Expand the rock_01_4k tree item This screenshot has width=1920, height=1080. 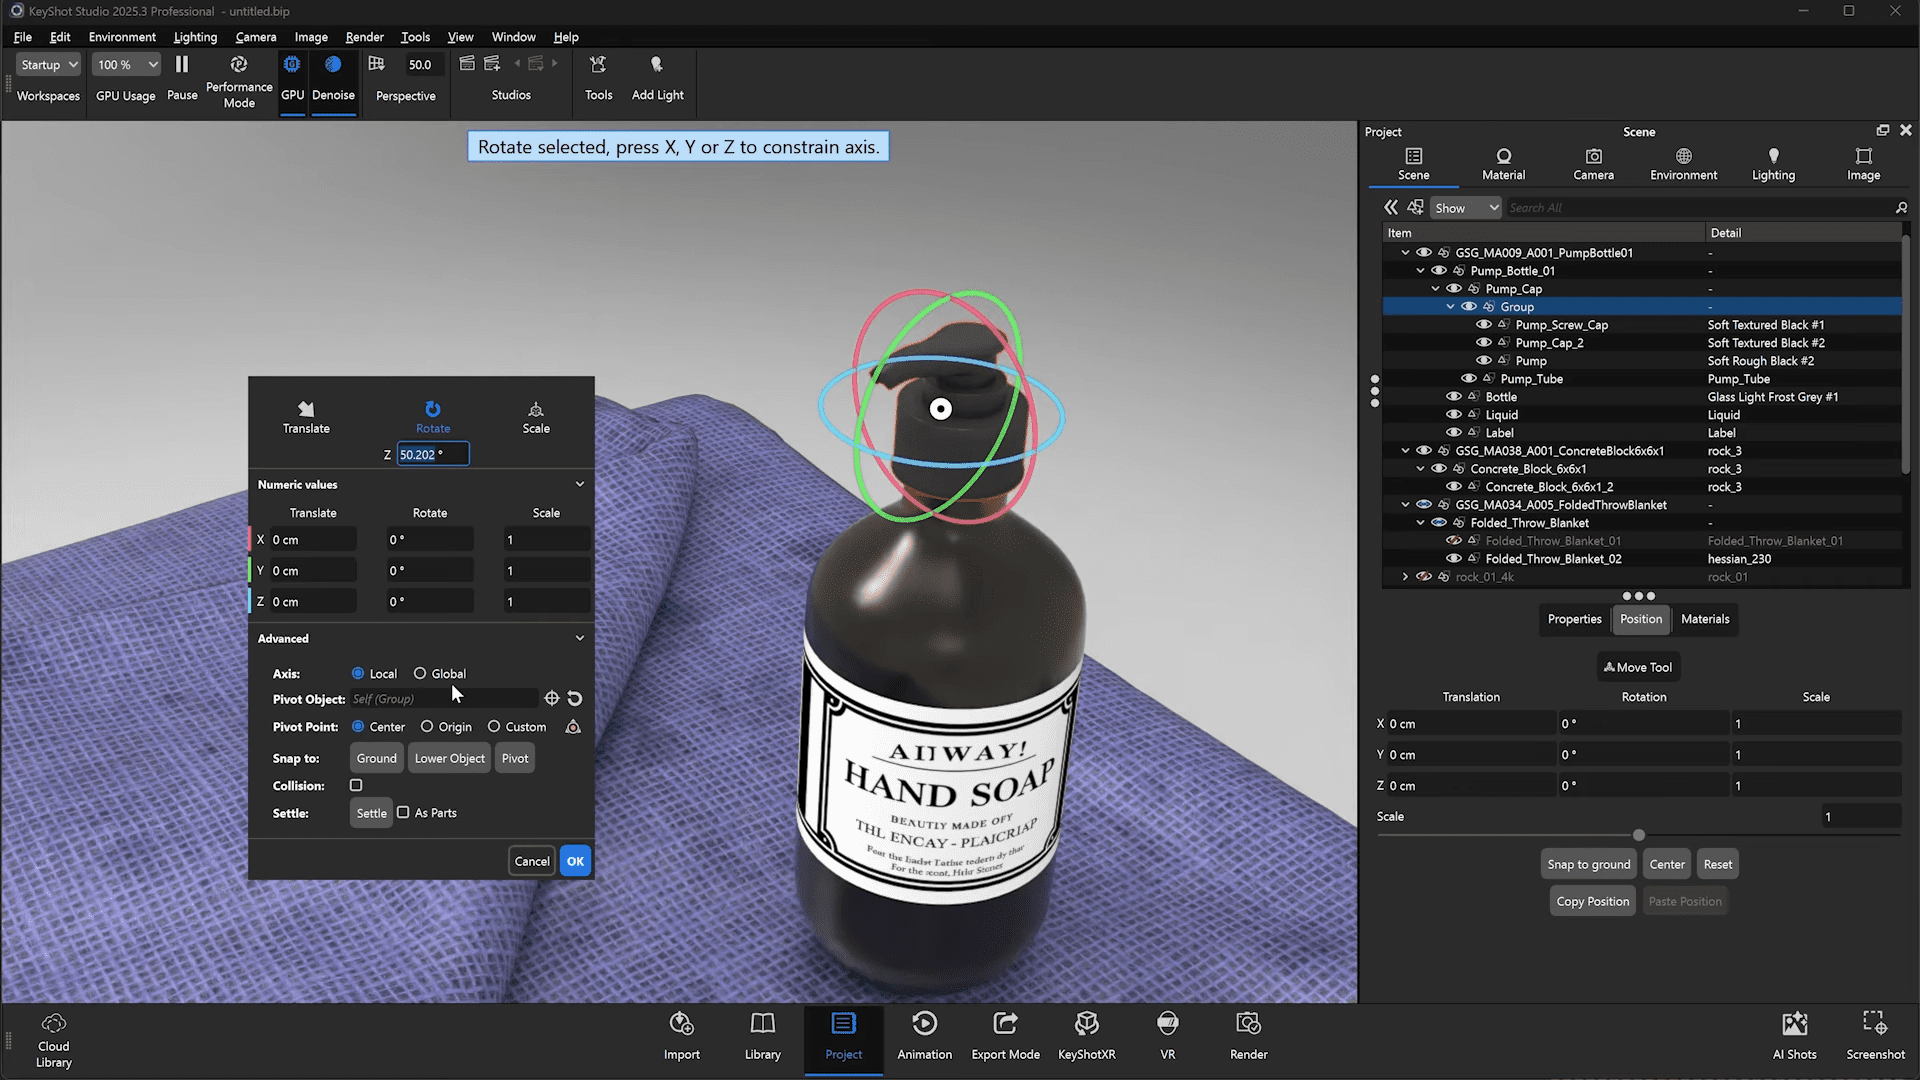click(x=1405, y=577)
